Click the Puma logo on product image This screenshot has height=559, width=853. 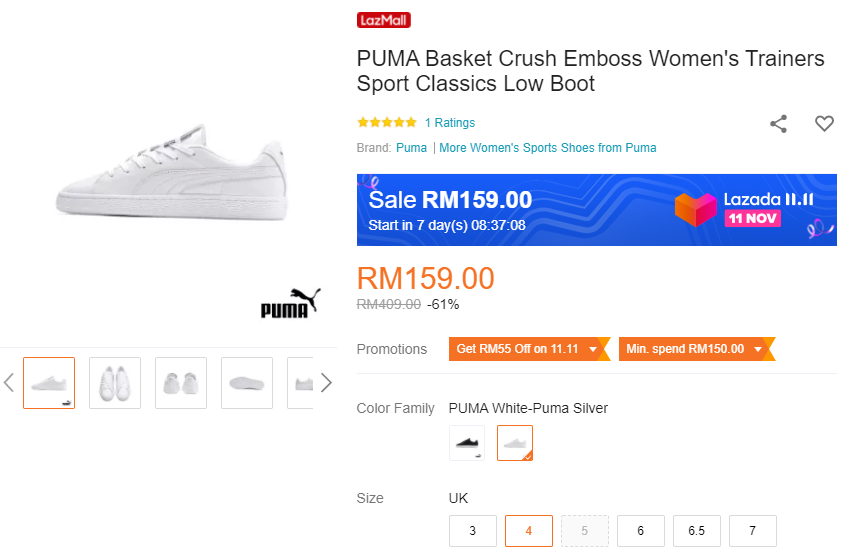[x=291, y=304]
